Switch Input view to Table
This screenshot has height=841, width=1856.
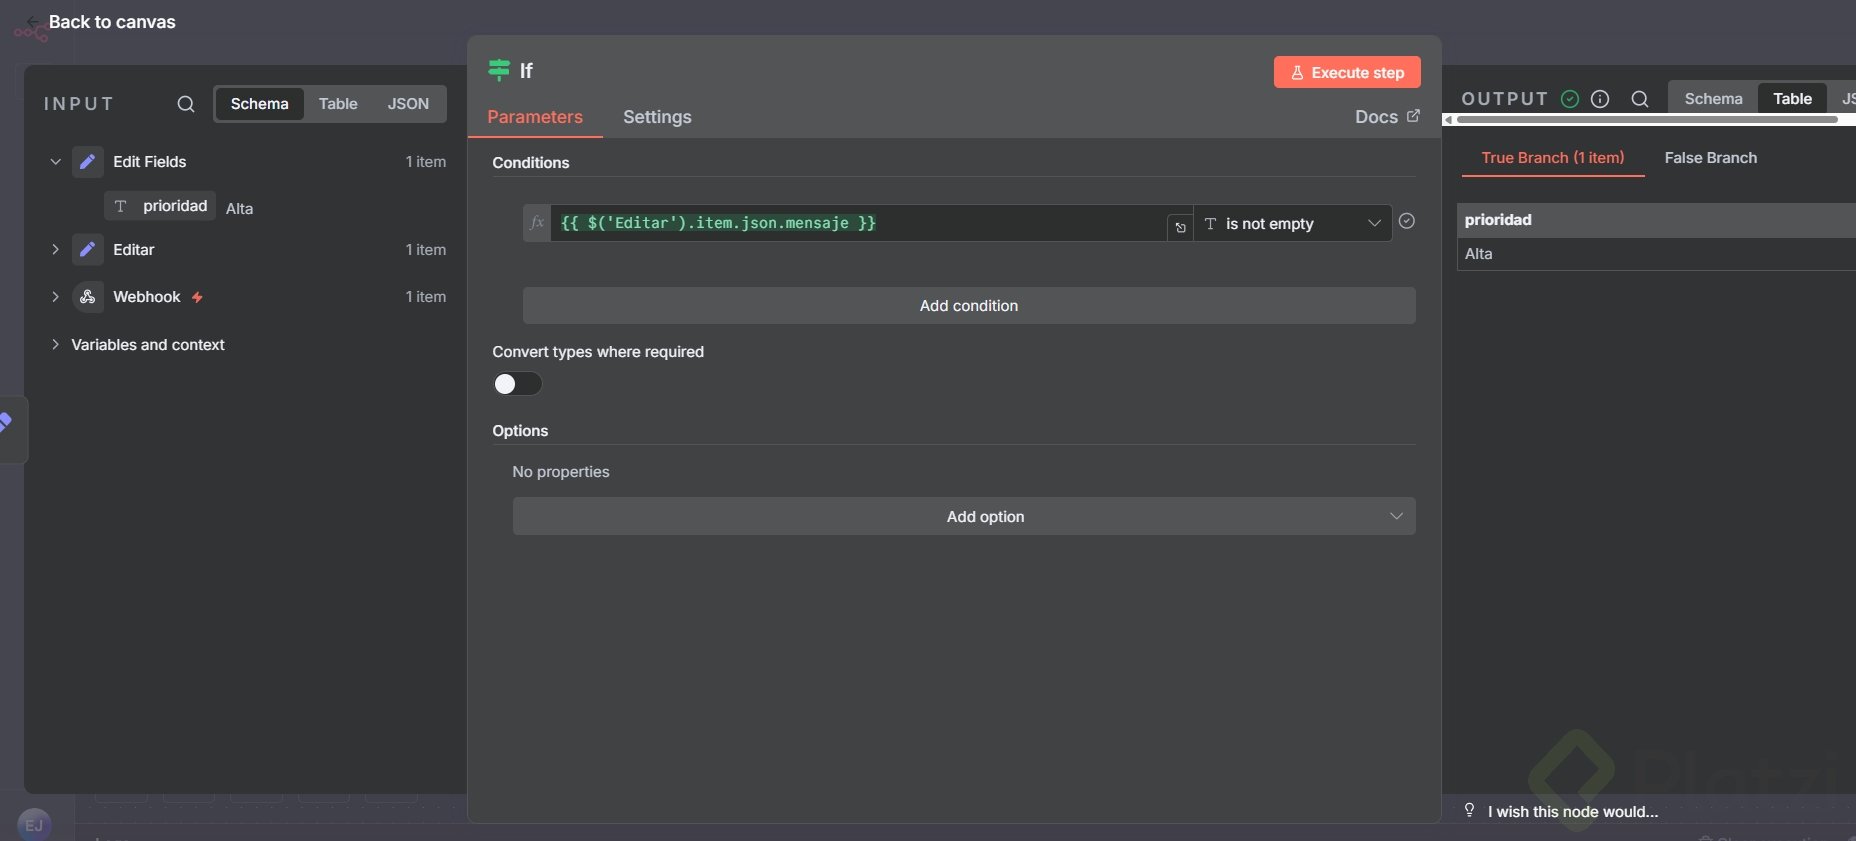coord(338,104)
